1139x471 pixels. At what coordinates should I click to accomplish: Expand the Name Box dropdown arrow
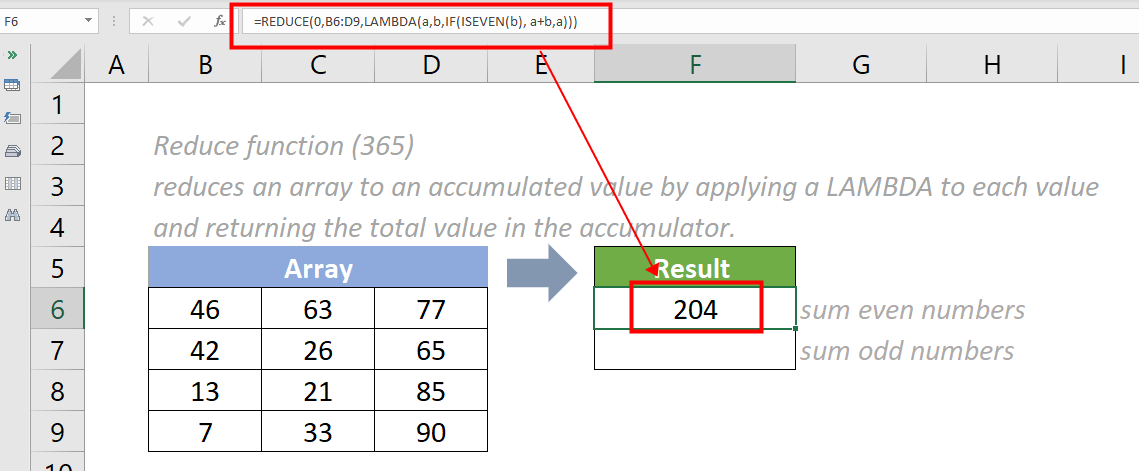(x=90, y=20)
